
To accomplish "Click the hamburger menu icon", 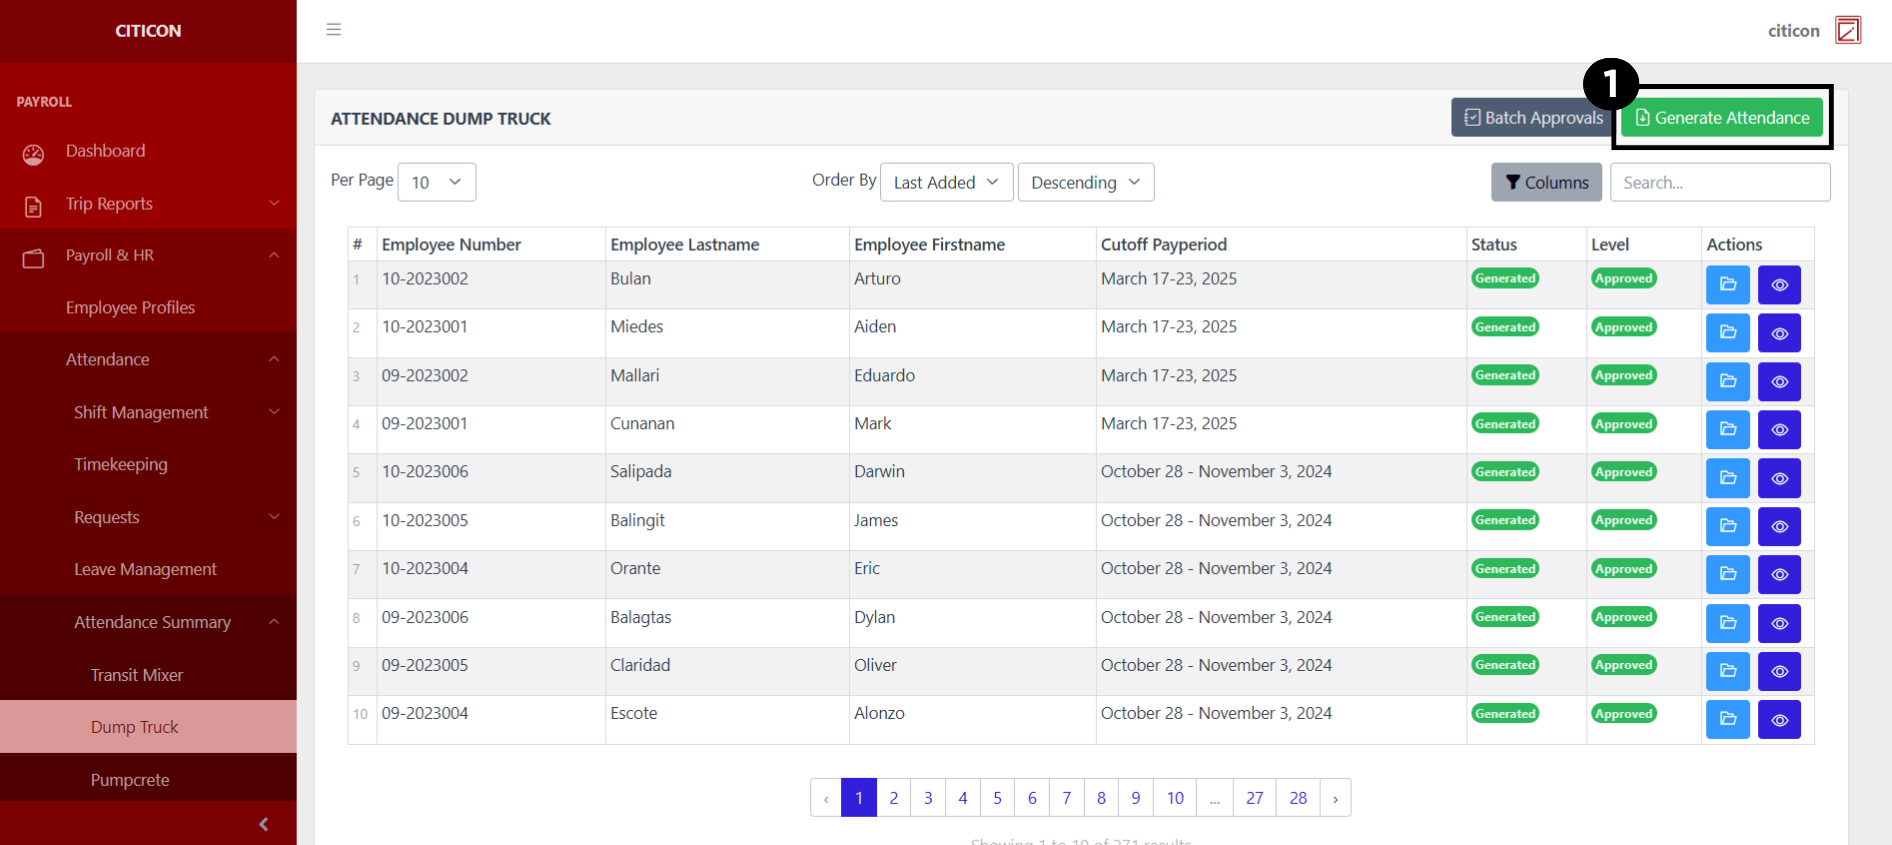I will click(x=334, y=30).
